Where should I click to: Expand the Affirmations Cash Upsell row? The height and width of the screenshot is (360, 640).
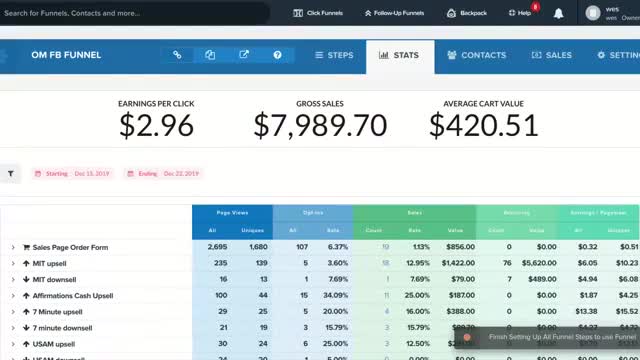(13, 296)
